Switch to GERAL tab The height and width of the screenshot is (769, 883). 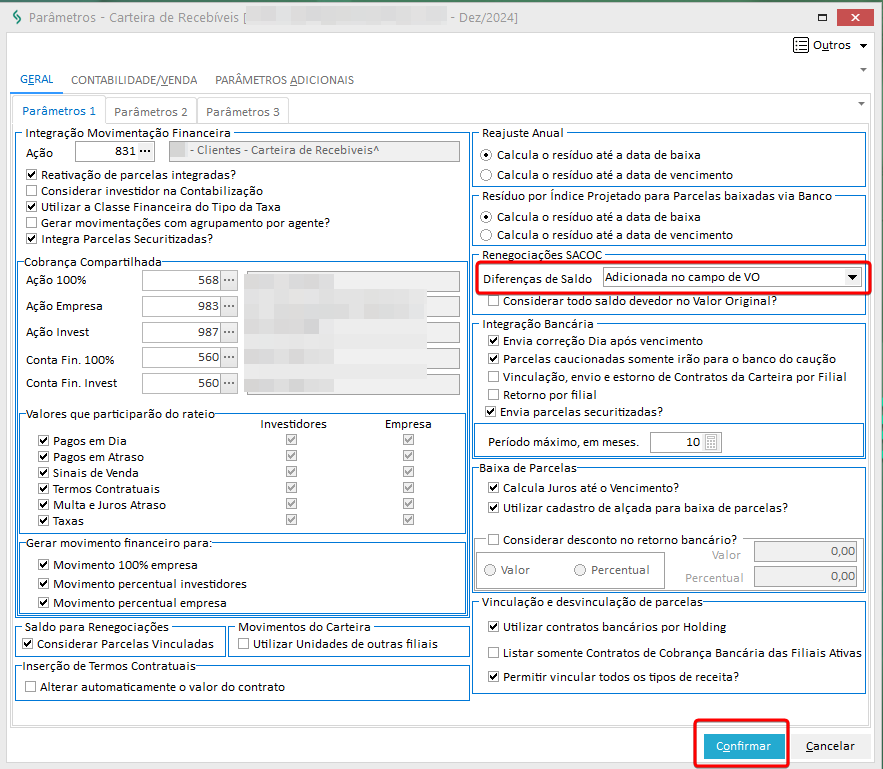(37, 79)
